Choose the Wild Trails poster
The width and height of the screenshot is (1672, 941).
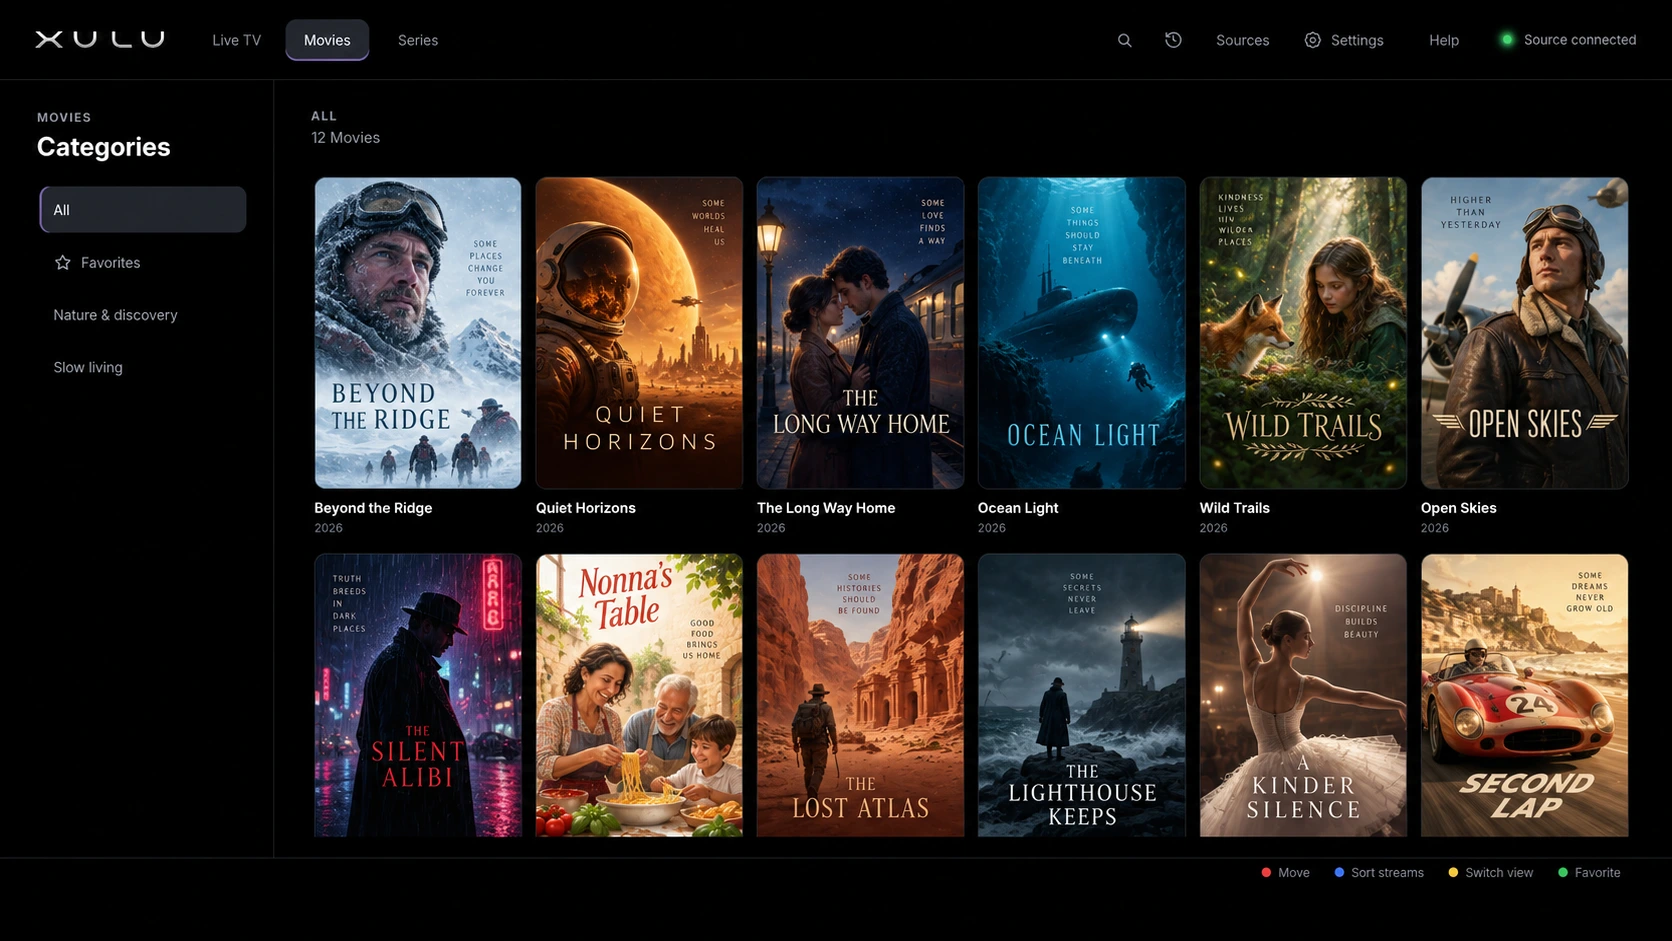[x=1303, y=333]
